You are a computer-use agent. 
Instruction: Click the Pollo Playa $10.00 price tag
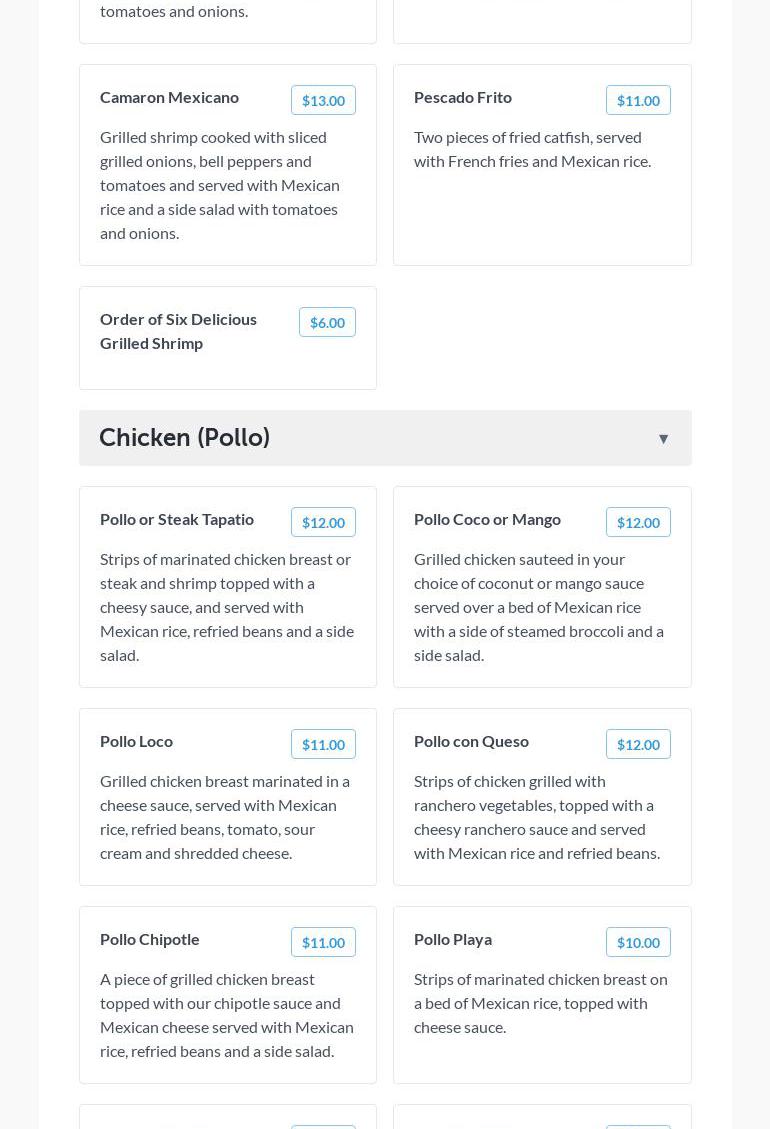pyautogui.click(x=638, y=942)
